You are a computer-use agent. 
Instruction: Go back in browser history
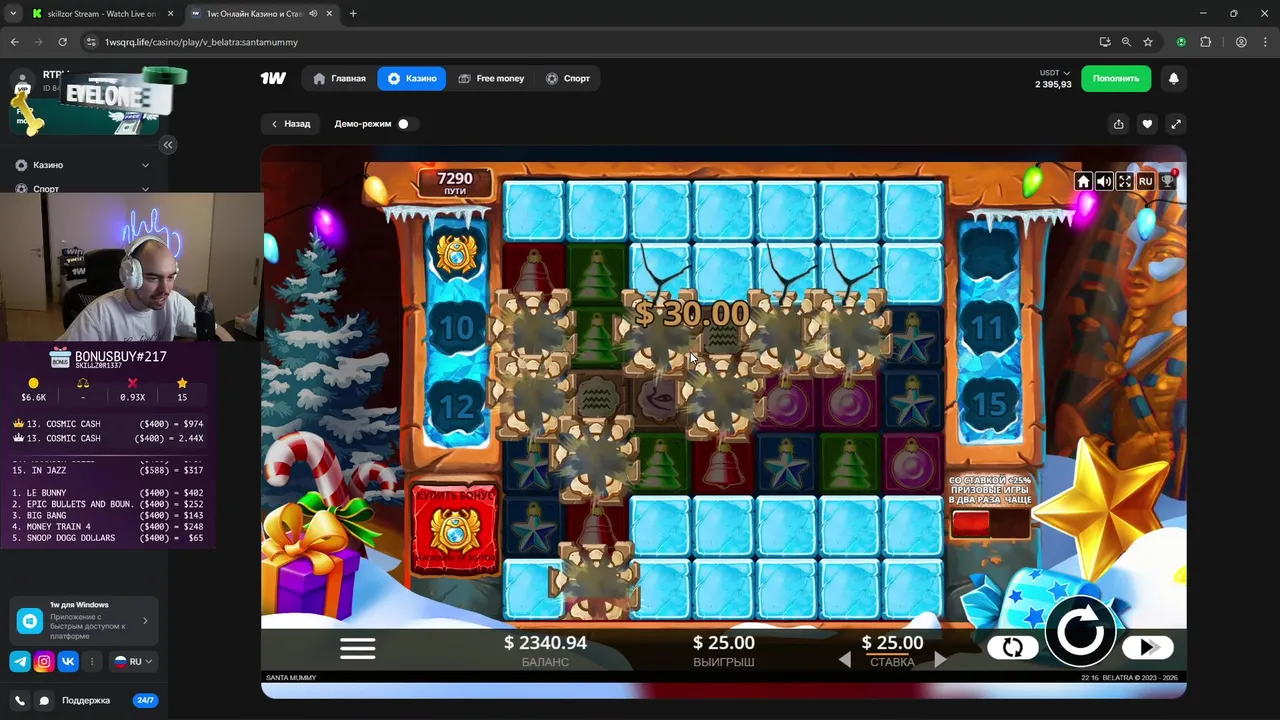(x=14, y=42)
